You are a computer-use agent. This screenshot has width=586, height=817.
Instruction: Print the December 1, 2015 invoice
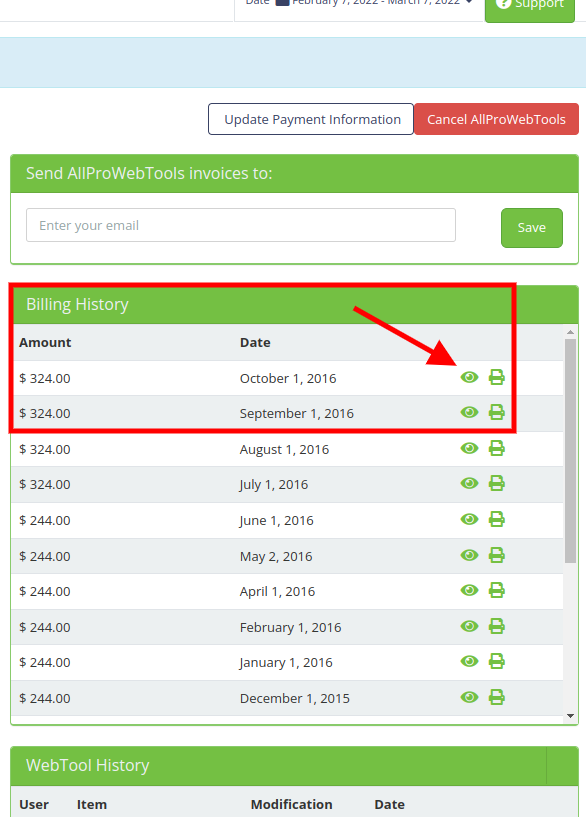pos(496,697)
